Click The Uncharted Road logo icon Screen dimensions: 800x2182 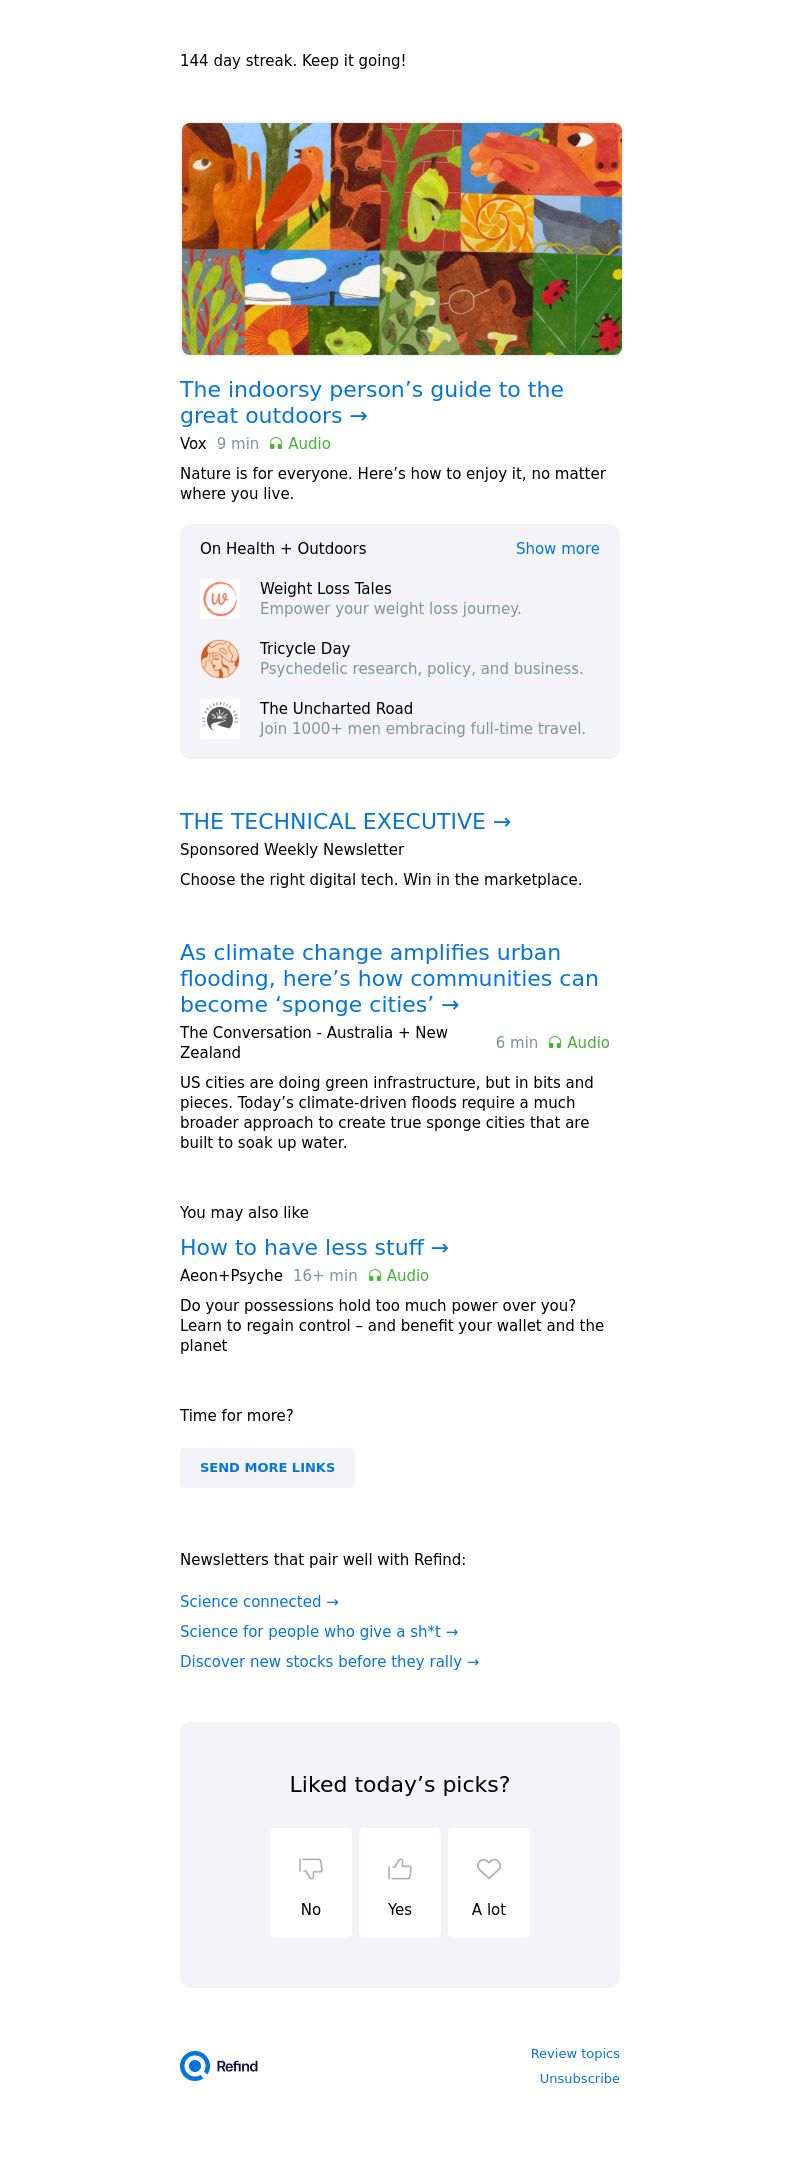(220, 719)
